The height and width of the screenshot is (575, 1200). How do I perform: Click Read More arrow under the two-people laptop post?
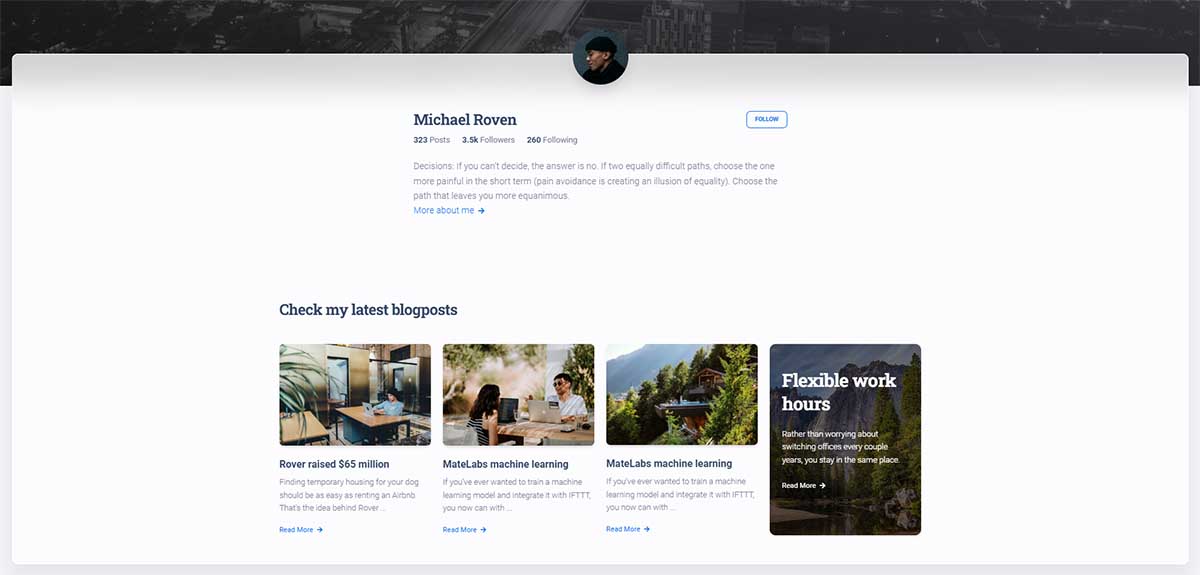484,530
